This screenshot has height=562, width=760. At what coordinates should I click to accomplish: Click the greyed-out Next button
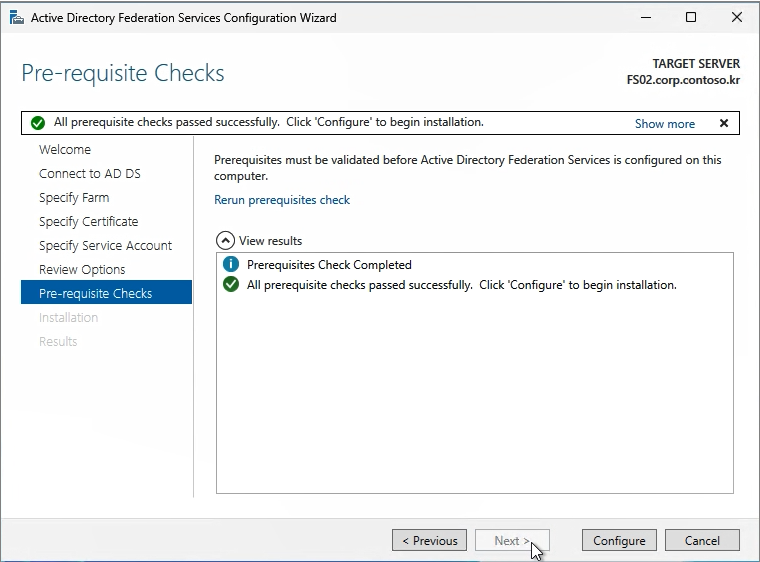point(512,540)
